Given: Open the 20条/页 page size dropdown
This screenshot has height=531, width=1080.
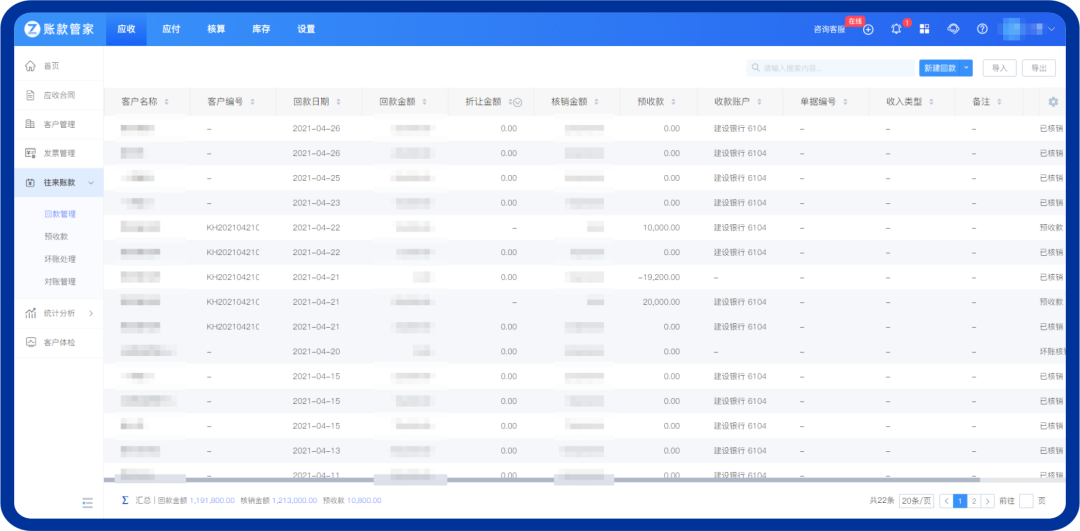Looking at the screenshot, I should point(916,500).
